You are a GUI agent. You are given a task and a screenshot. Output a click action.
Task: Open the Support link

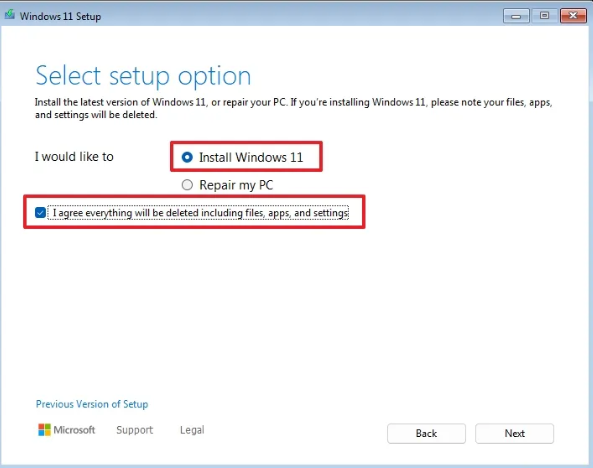135,430
